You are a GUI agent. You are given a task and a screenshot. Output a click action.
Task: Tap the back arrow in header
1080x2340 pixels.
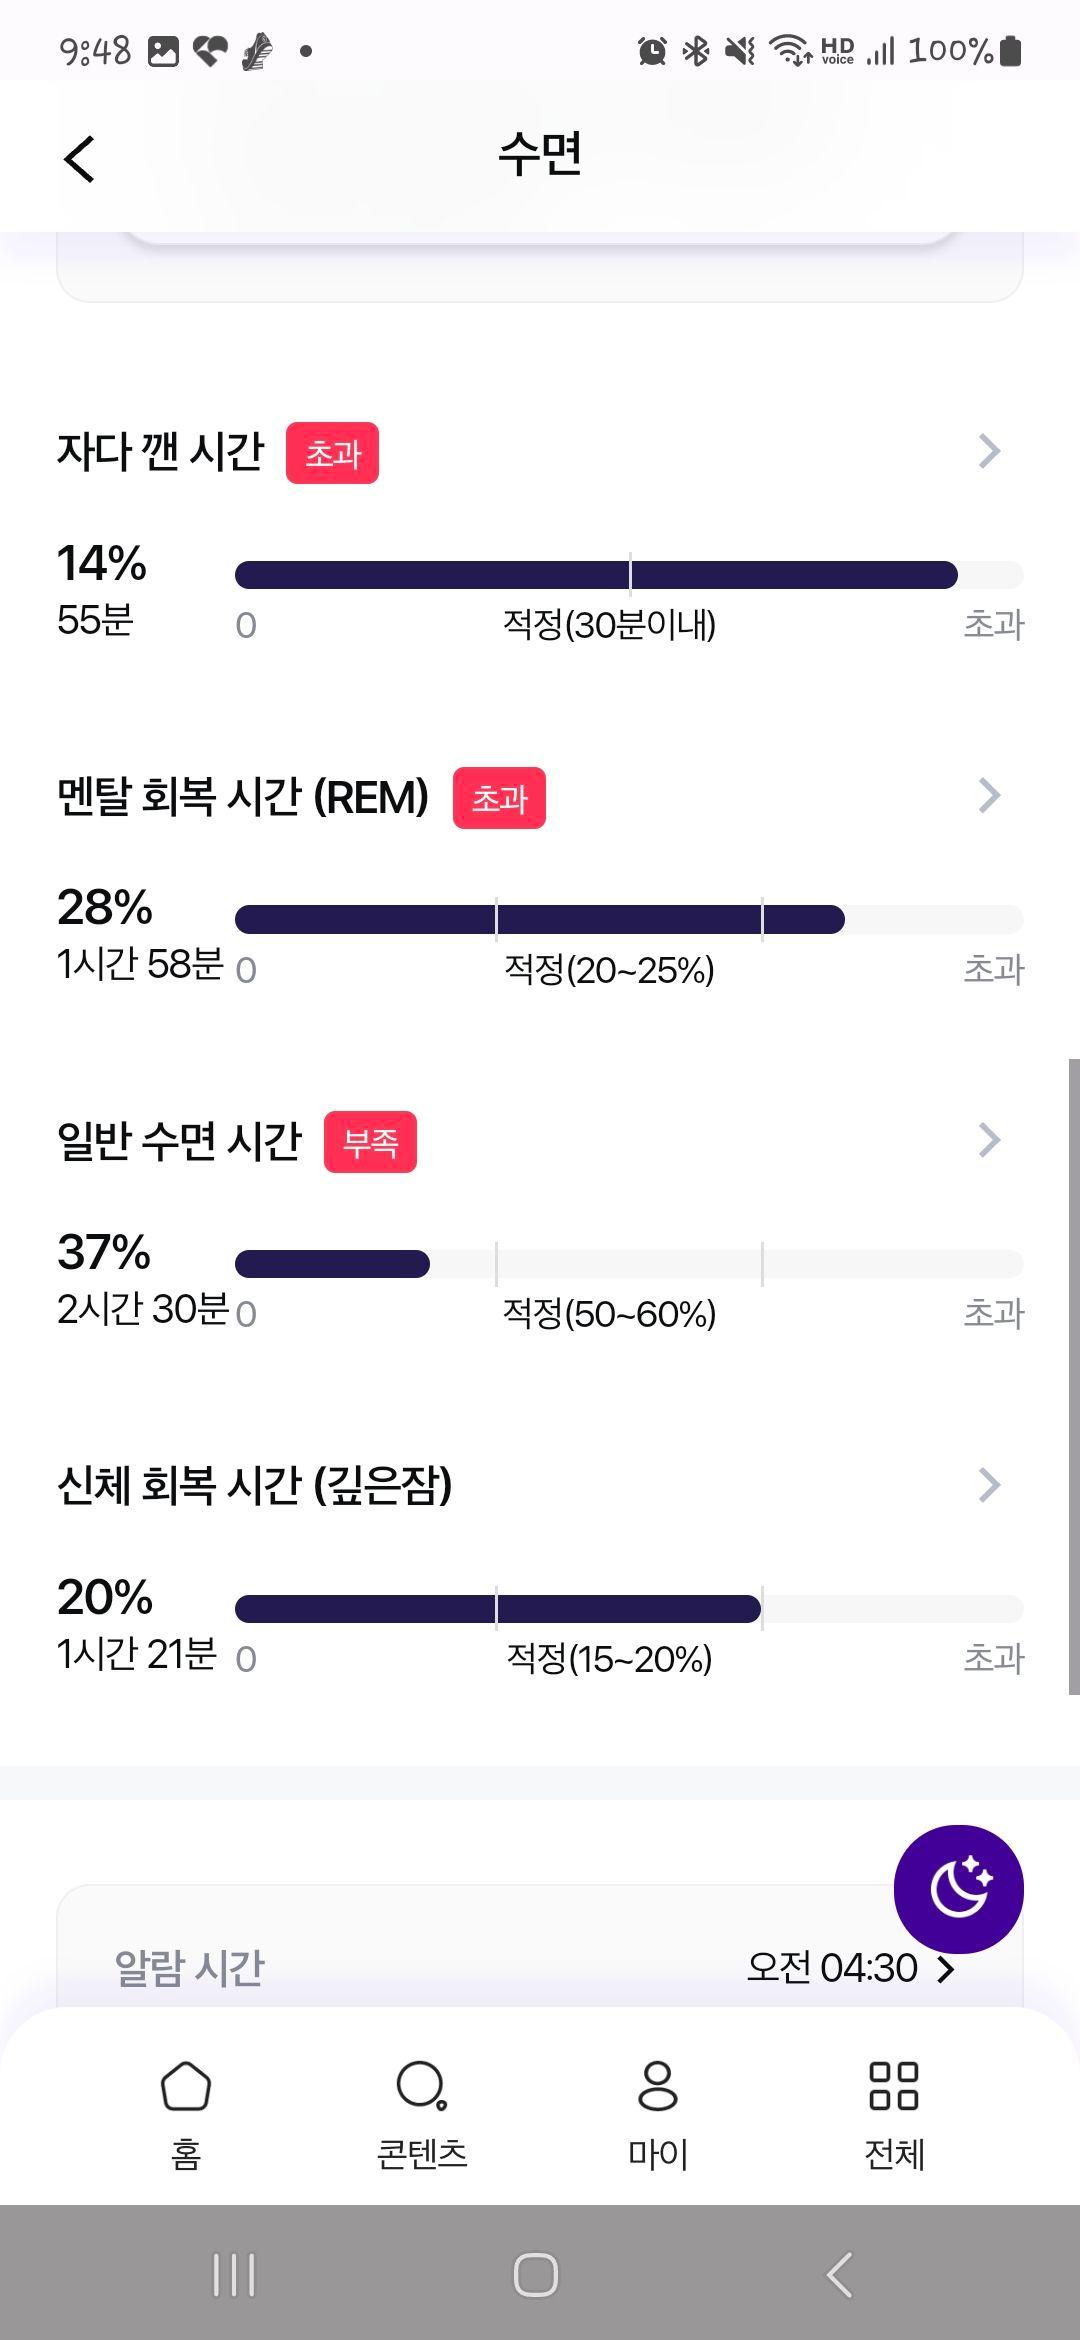(x=79, y=160)
